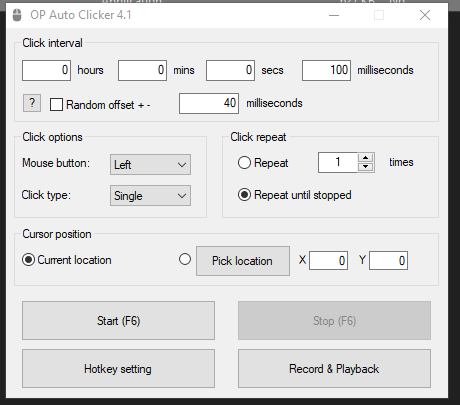Focus the random offset milliseconds field
Image resolution: width=460 pixels, height=405 pixels.
point(209,103)
